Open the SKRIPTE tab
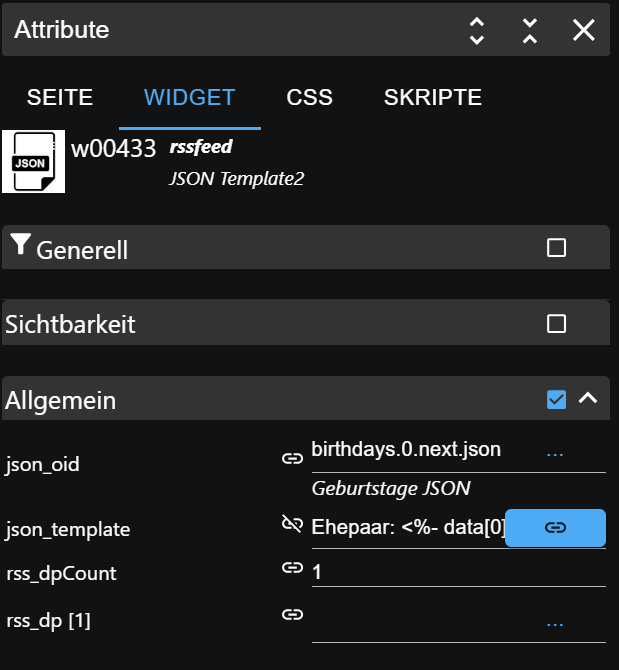Viewport: 619px width, 670px height. (433, 98)
